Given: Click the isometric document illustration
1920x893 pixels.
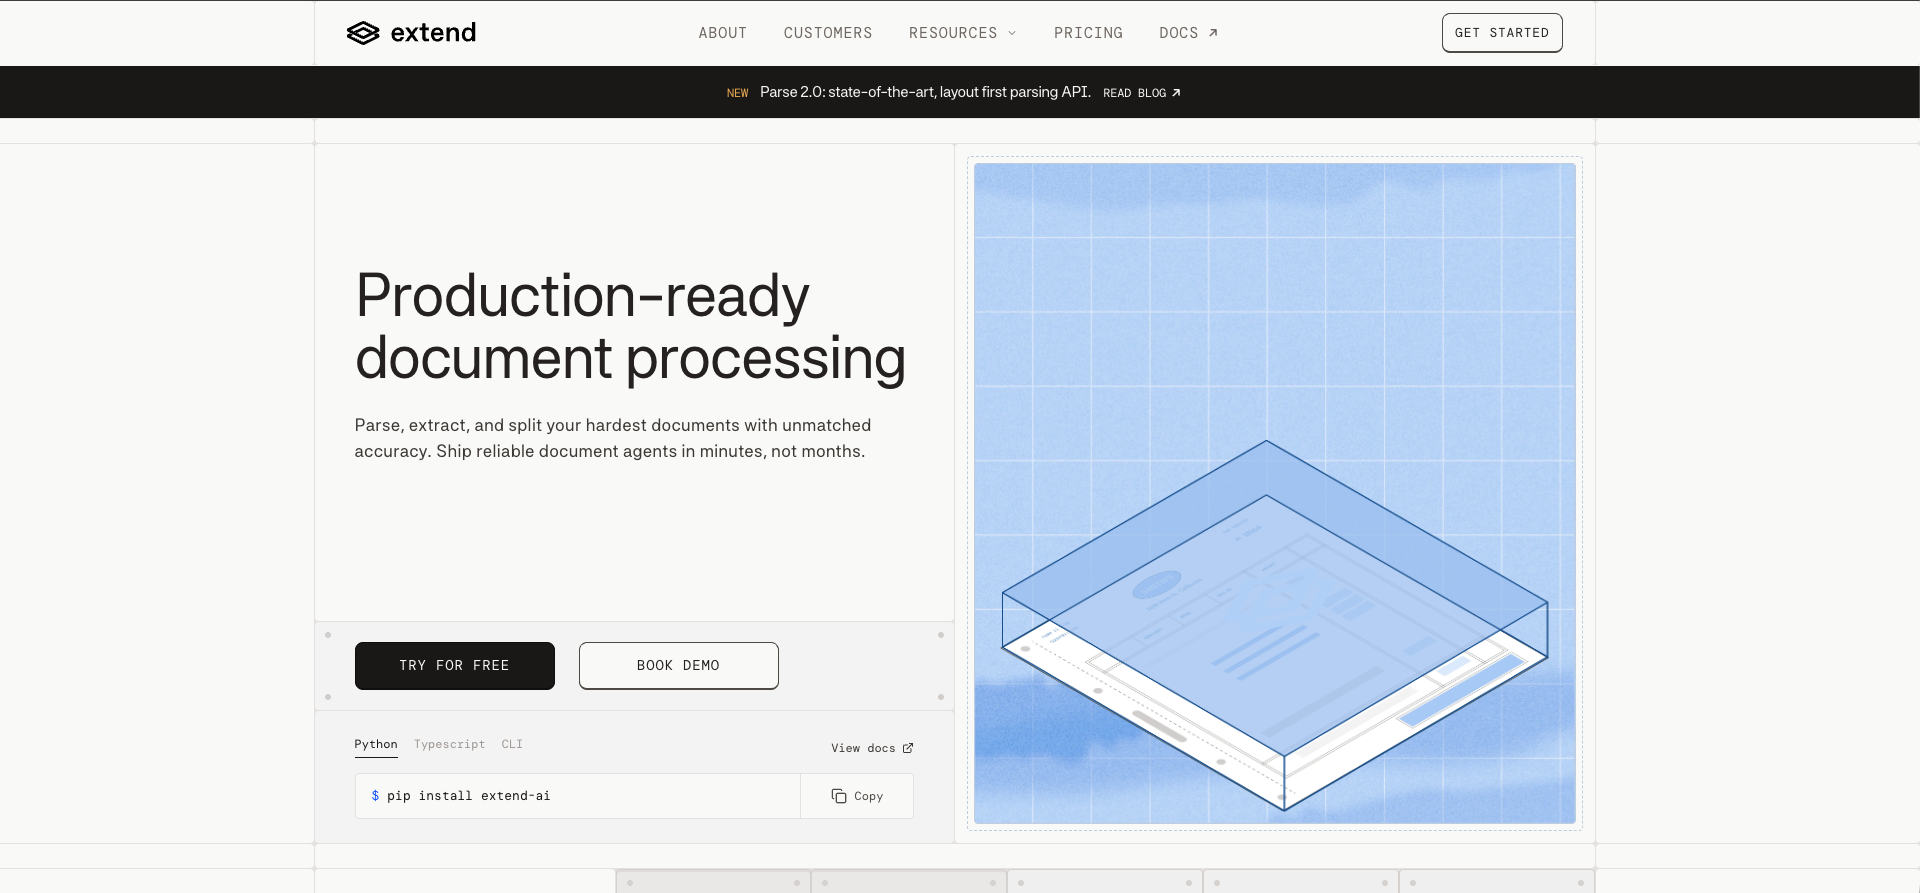Looking at the screenshot, I should click(1275, 625).
